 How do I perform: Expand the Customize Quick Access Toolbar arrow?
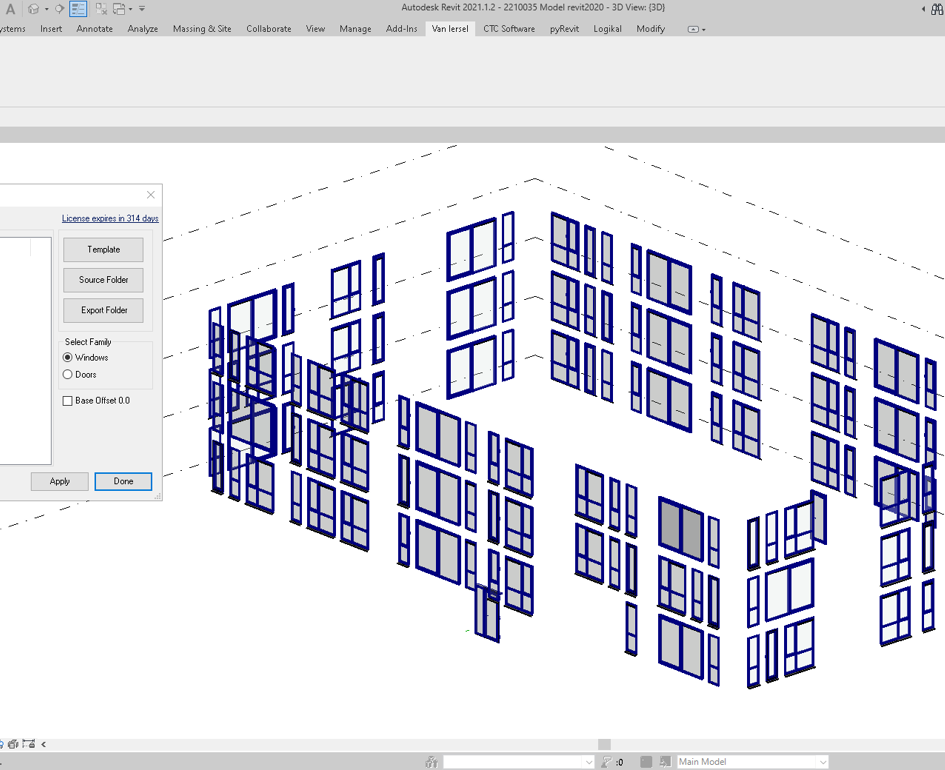(142, 9)
